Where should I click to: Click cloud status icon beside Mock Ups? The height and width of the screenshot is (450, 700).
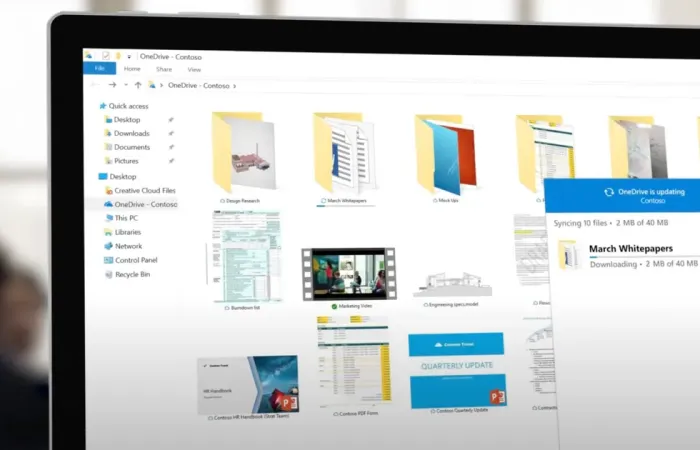[x=435, y=200]
